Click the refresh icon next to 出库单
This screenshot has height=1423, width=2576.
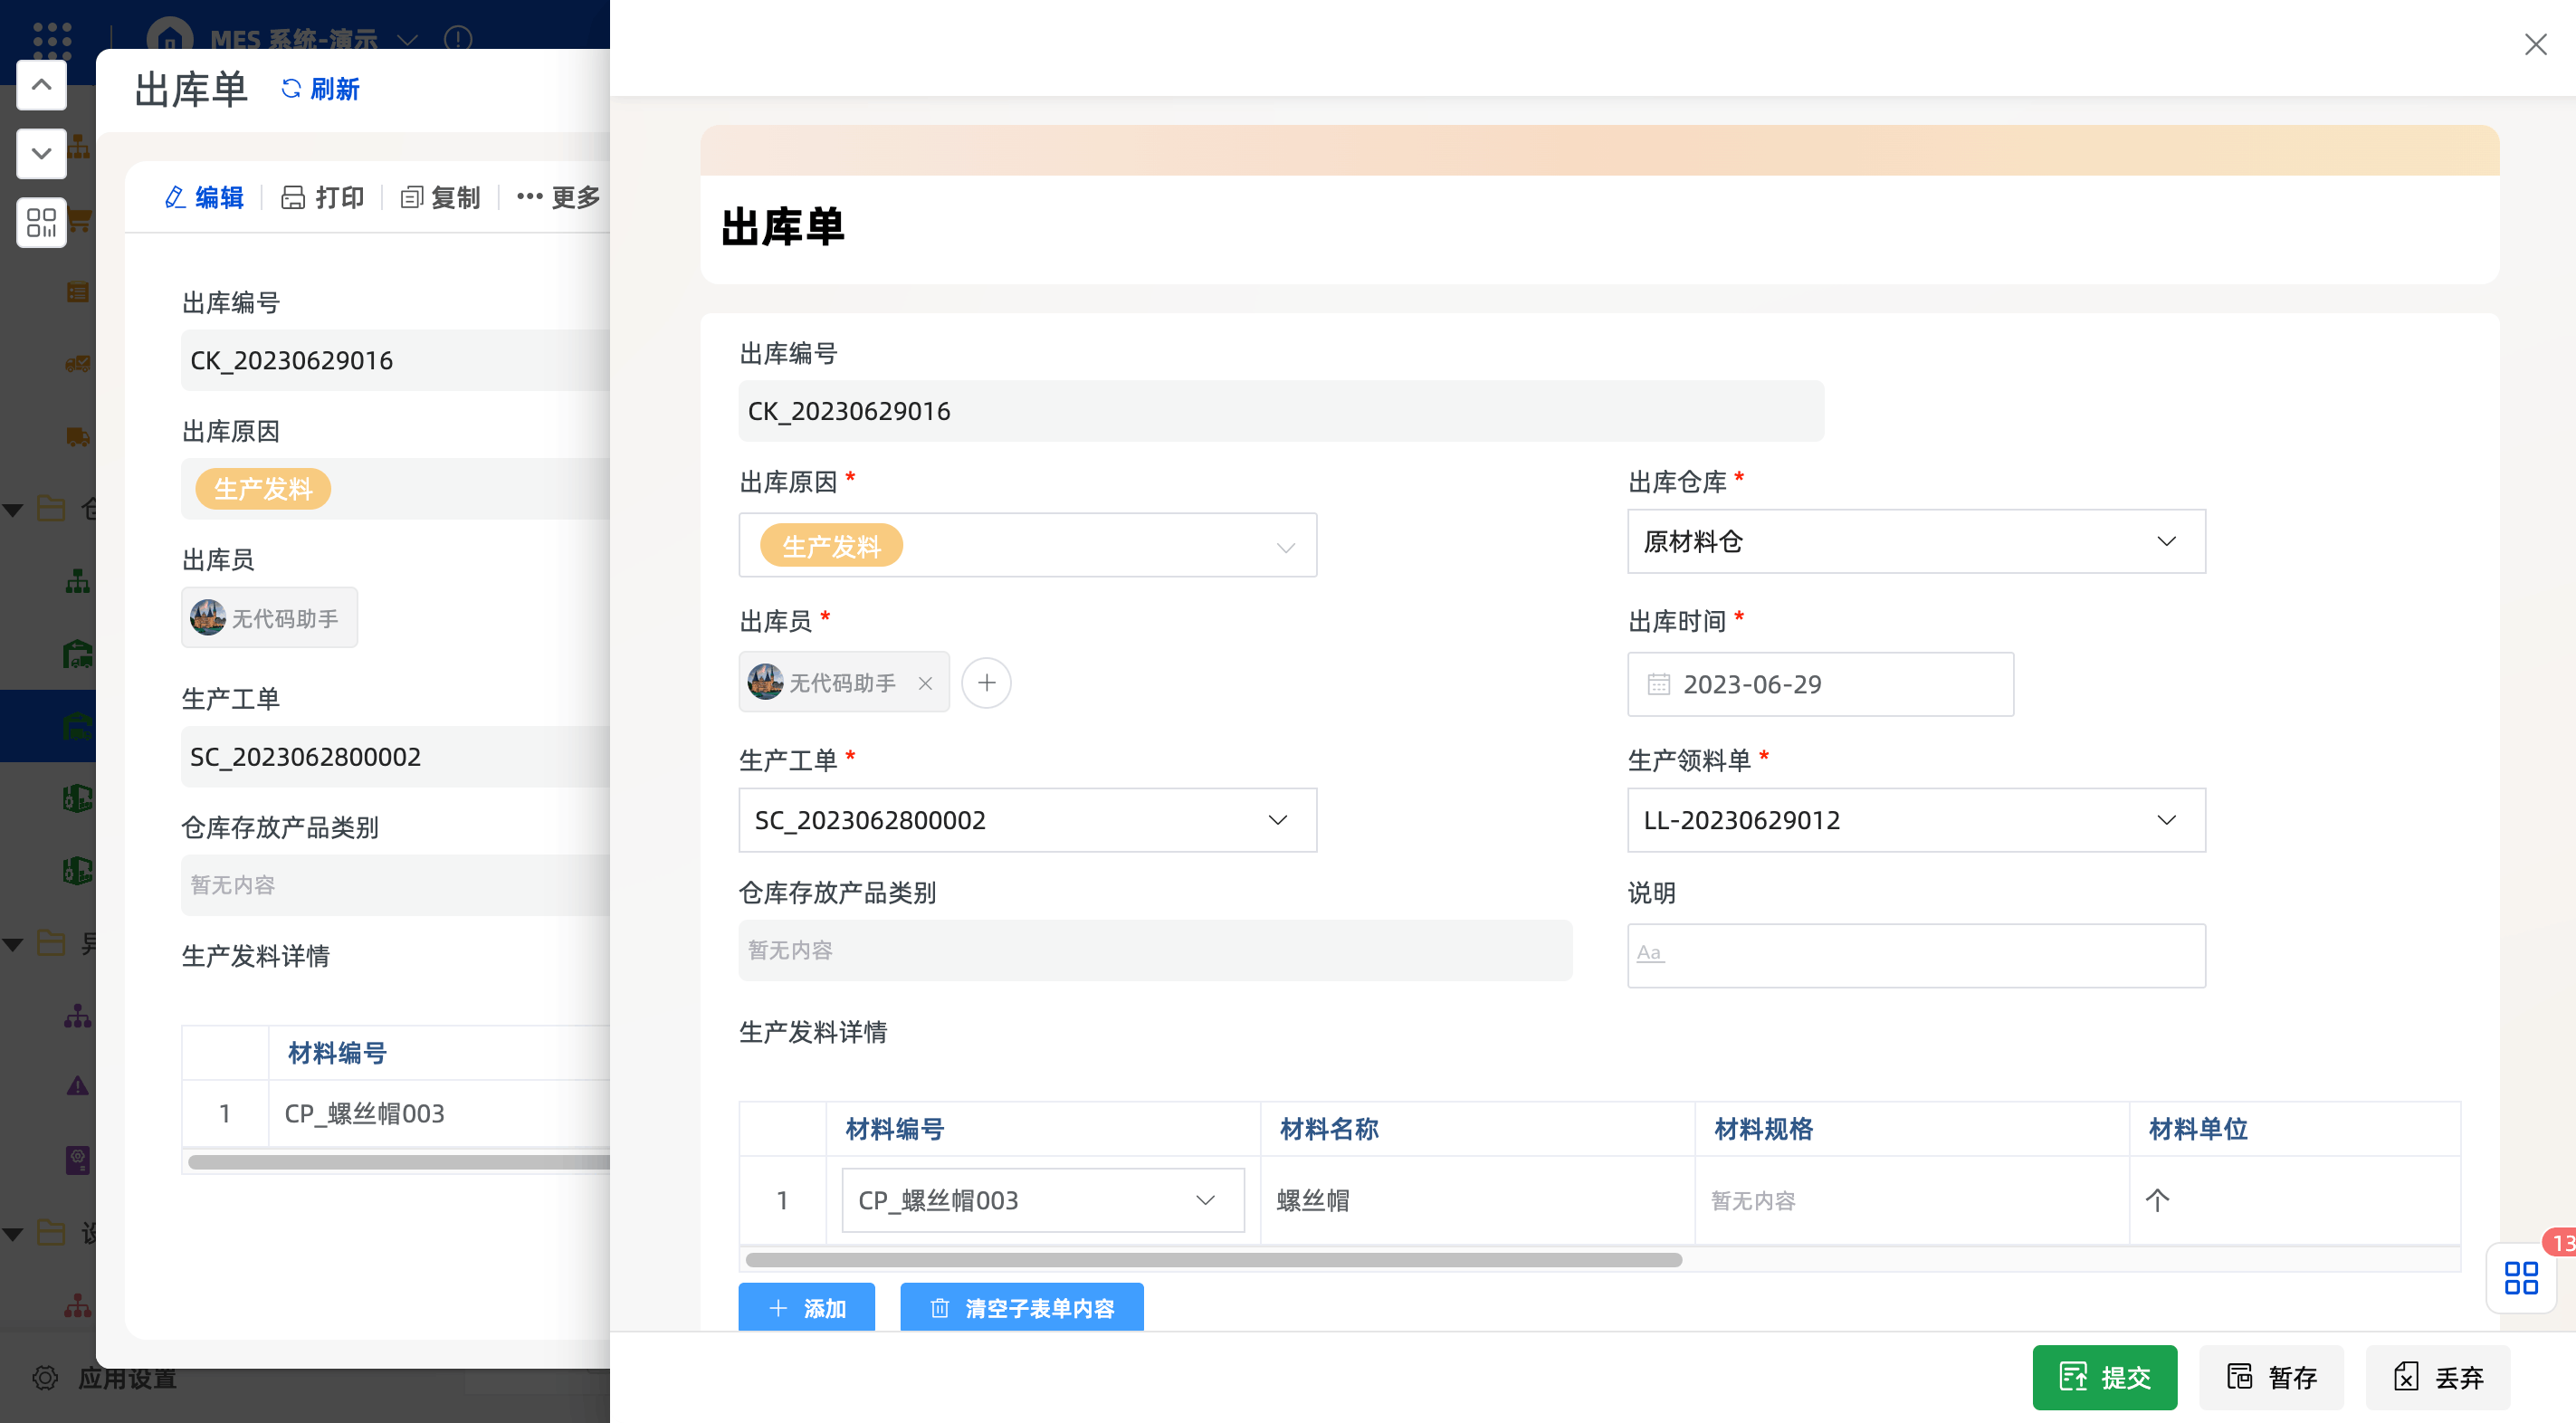291,89
